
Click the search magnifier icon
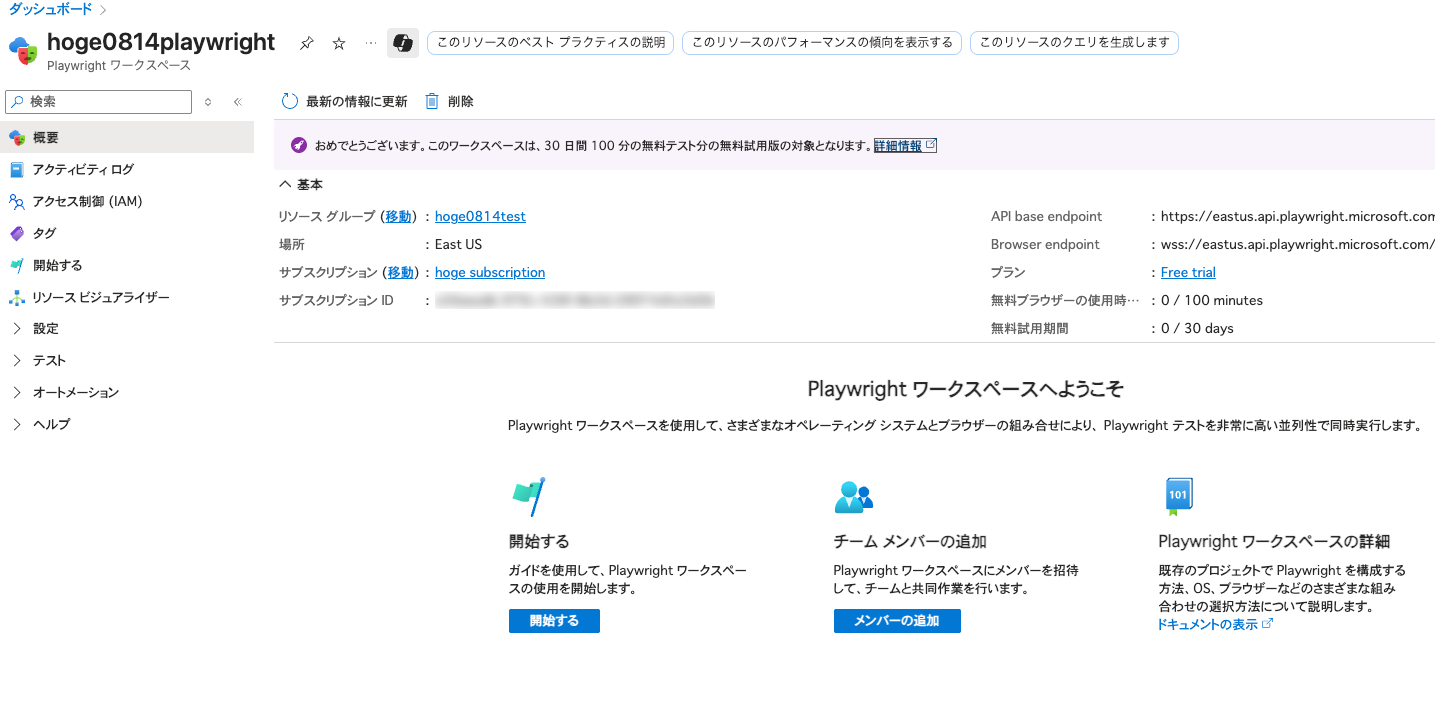tap(17, 102)
